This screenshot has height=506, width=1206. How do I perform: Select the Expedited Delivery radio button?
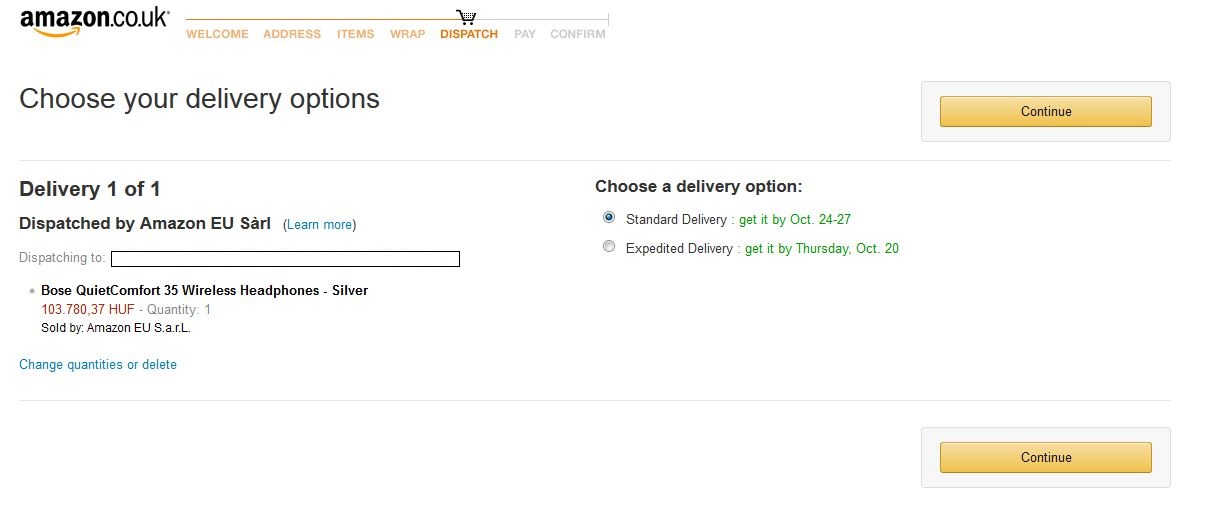[609, 247]
